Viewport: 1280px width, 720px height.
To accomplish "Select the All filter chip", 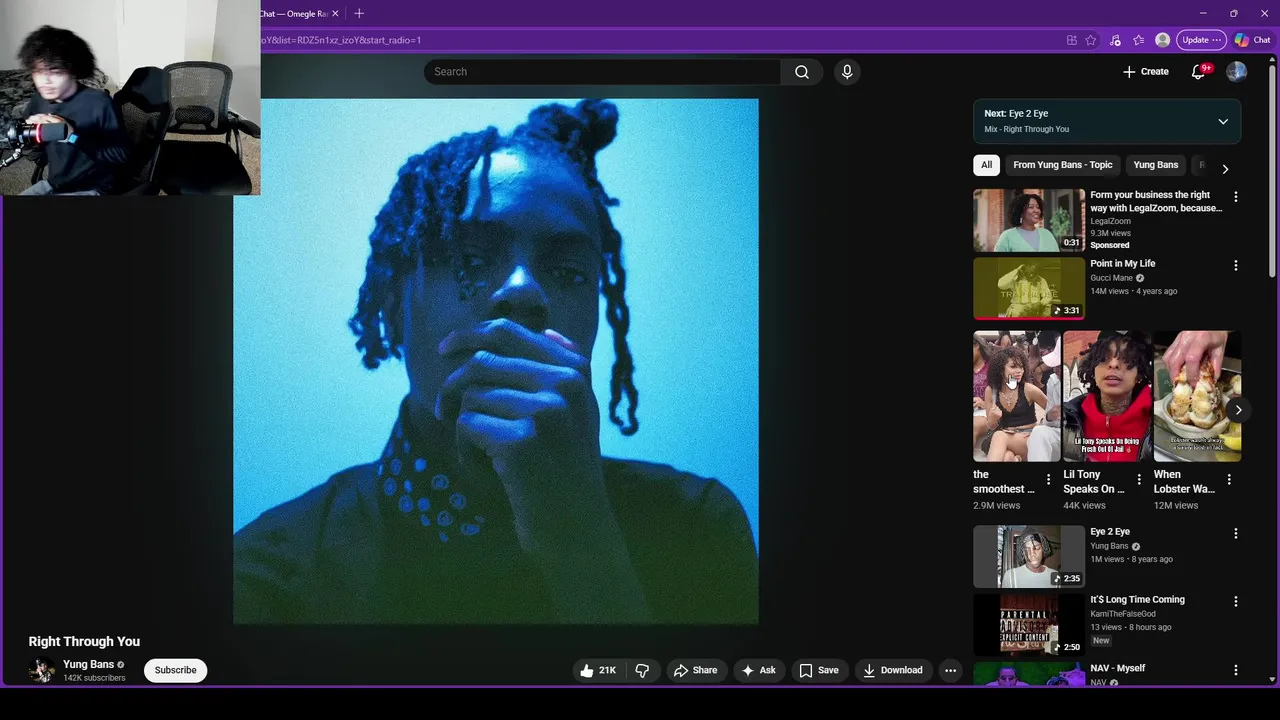I will 986,165.
